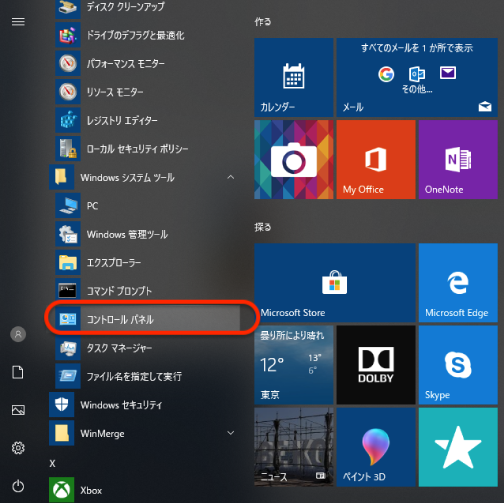Open the カレンダー tile
Screen dimensions: 504x503
tap(294, 77)
